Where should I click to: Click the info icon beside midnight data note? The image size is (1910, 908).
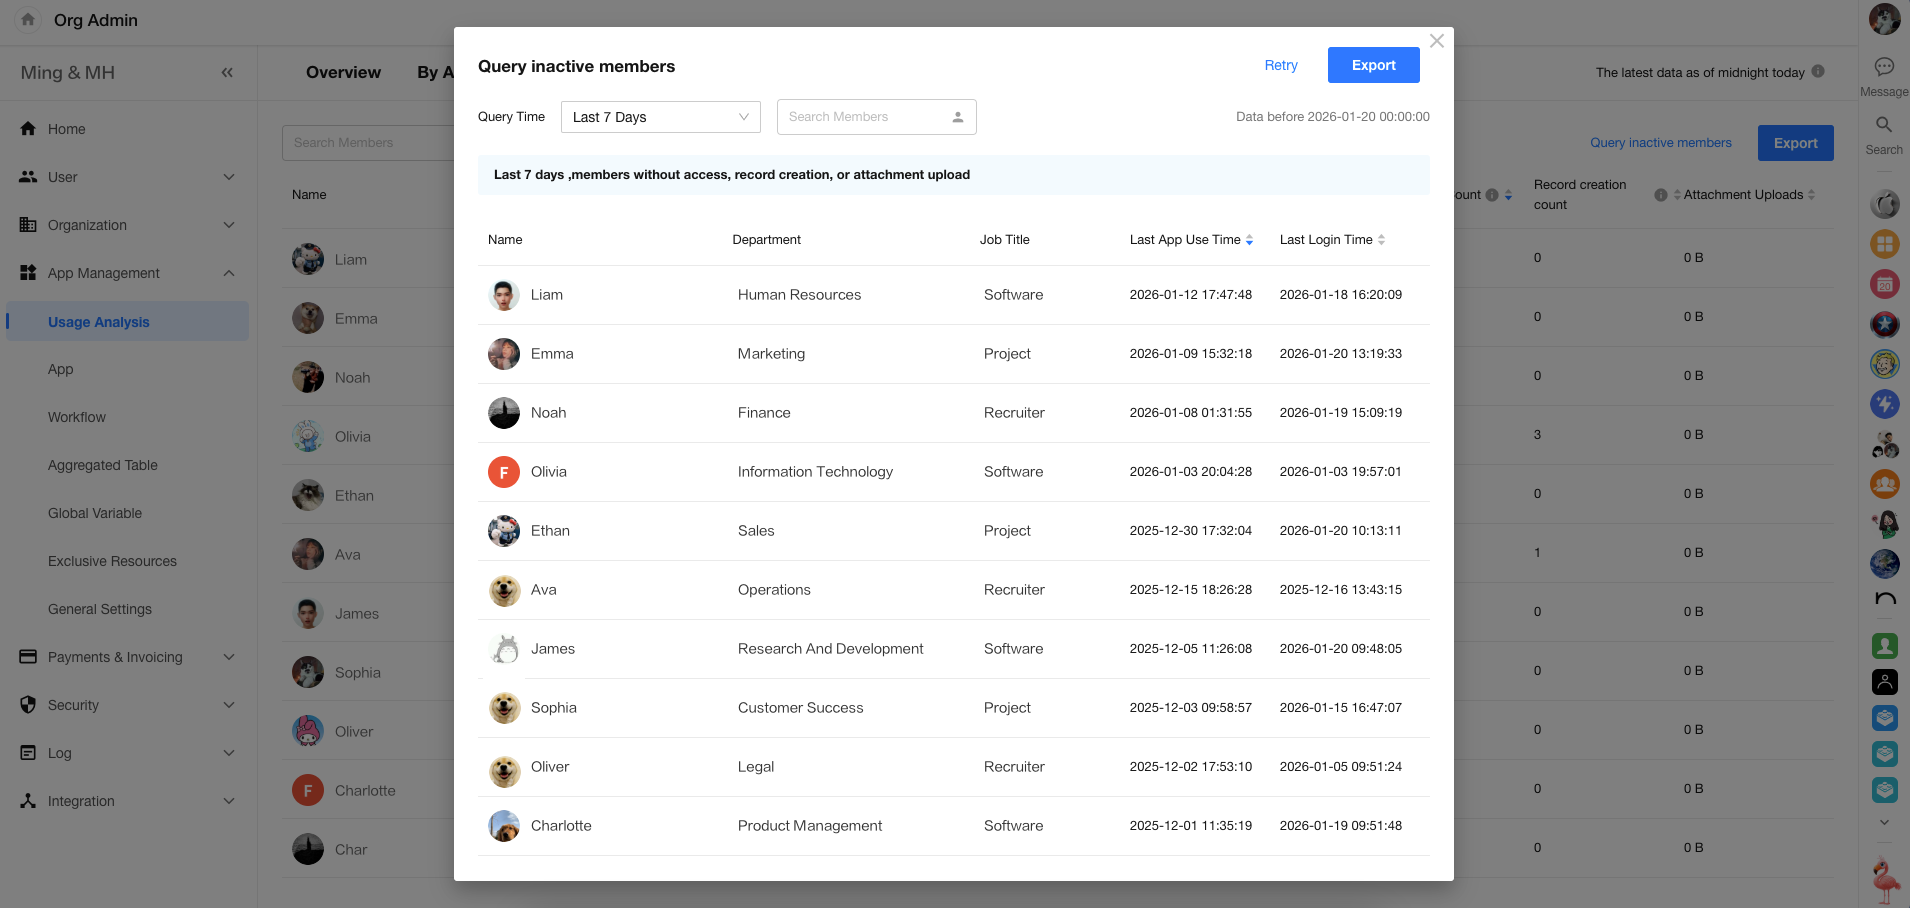[1818, 72]
